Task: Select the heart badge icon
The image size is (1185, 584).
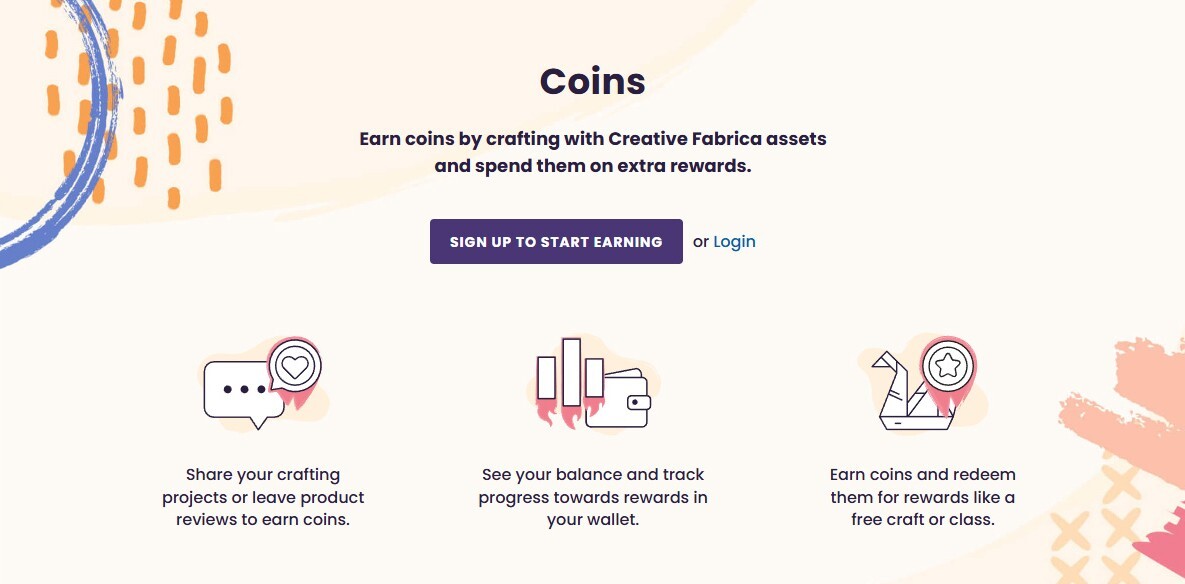Action: 294,366
